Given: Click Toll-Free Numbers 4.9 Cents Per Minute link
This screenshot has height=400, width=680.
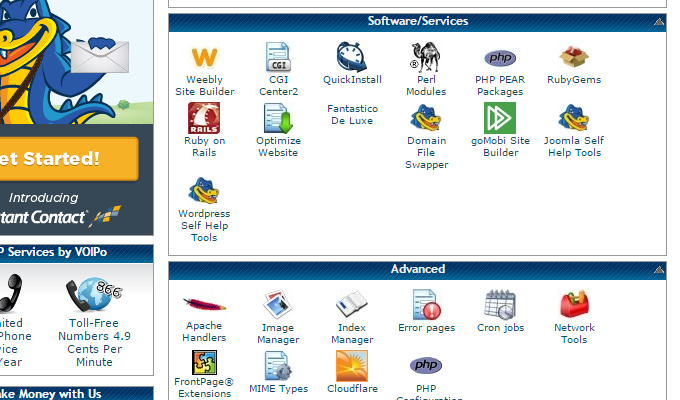Looking at the screenshot, I should 94,342.
